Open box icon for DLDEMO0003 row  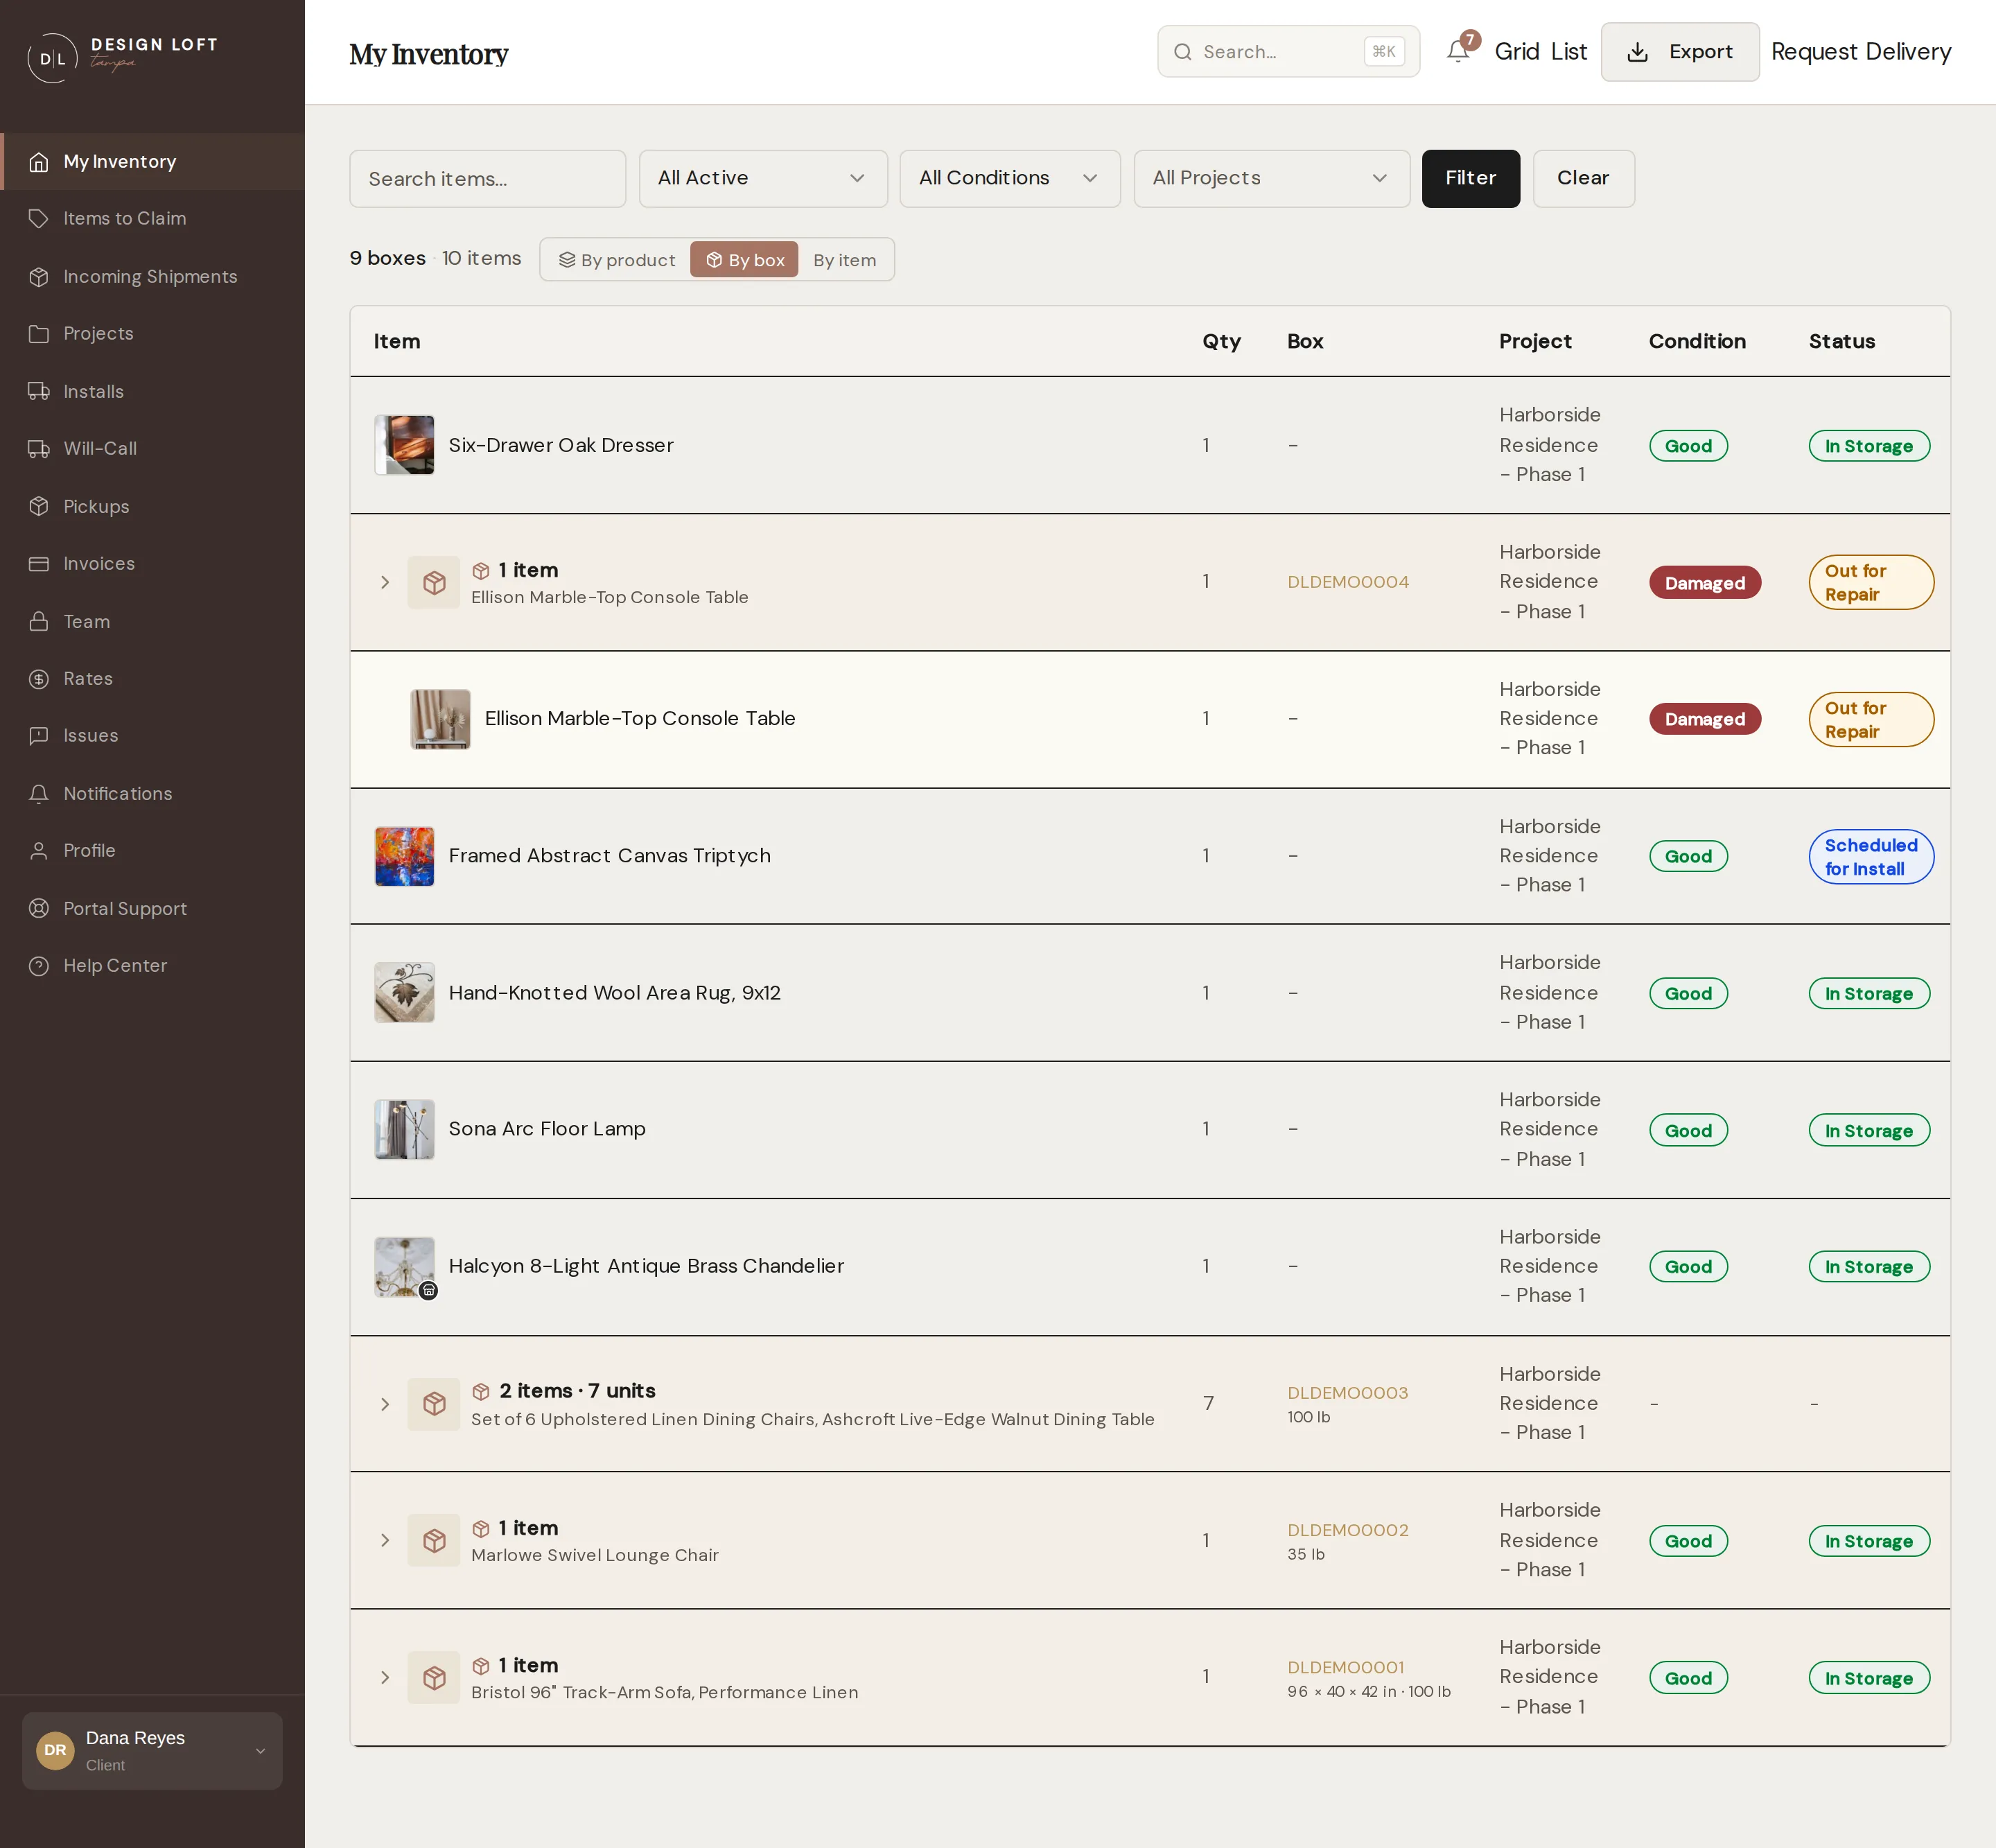point(434,1404)
